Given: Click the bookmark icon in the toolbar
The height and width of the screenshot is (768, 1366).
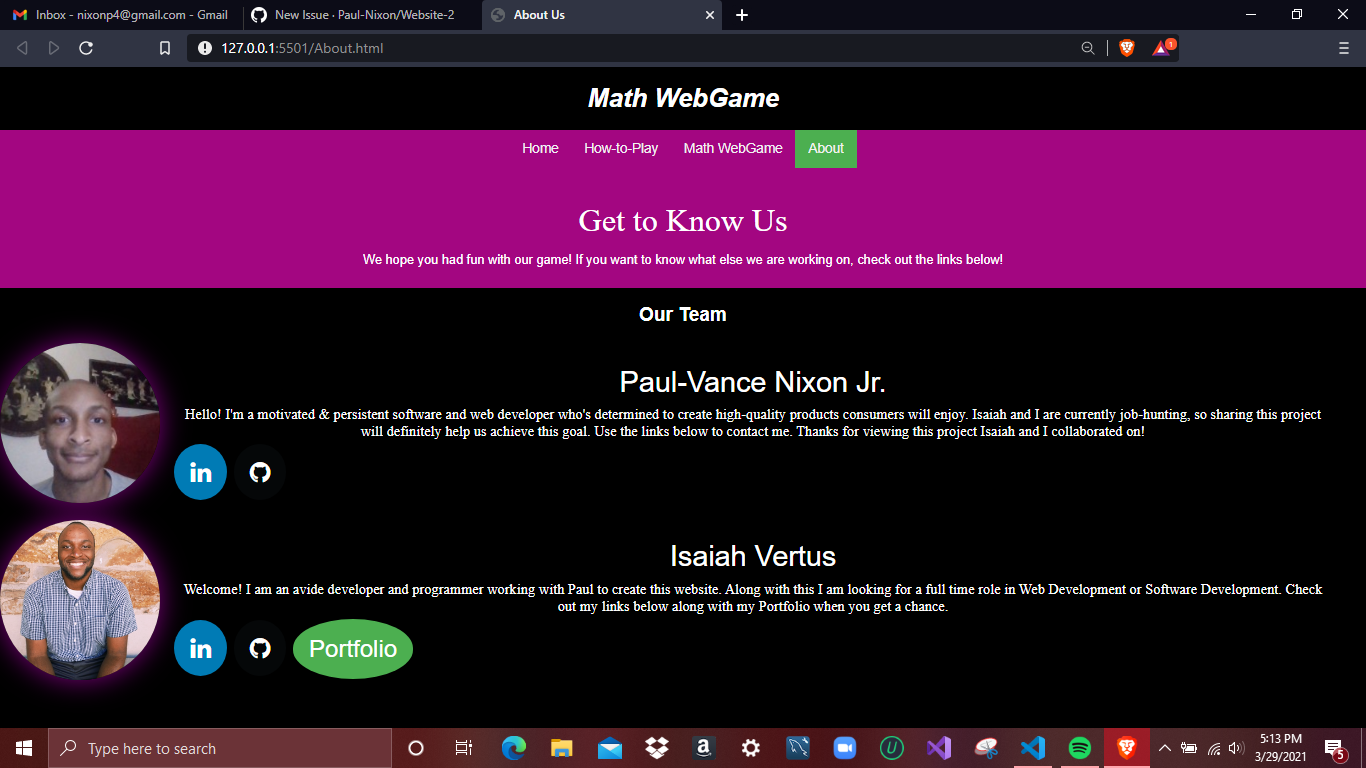Looking at the screenshot, I should coord(164,47).
